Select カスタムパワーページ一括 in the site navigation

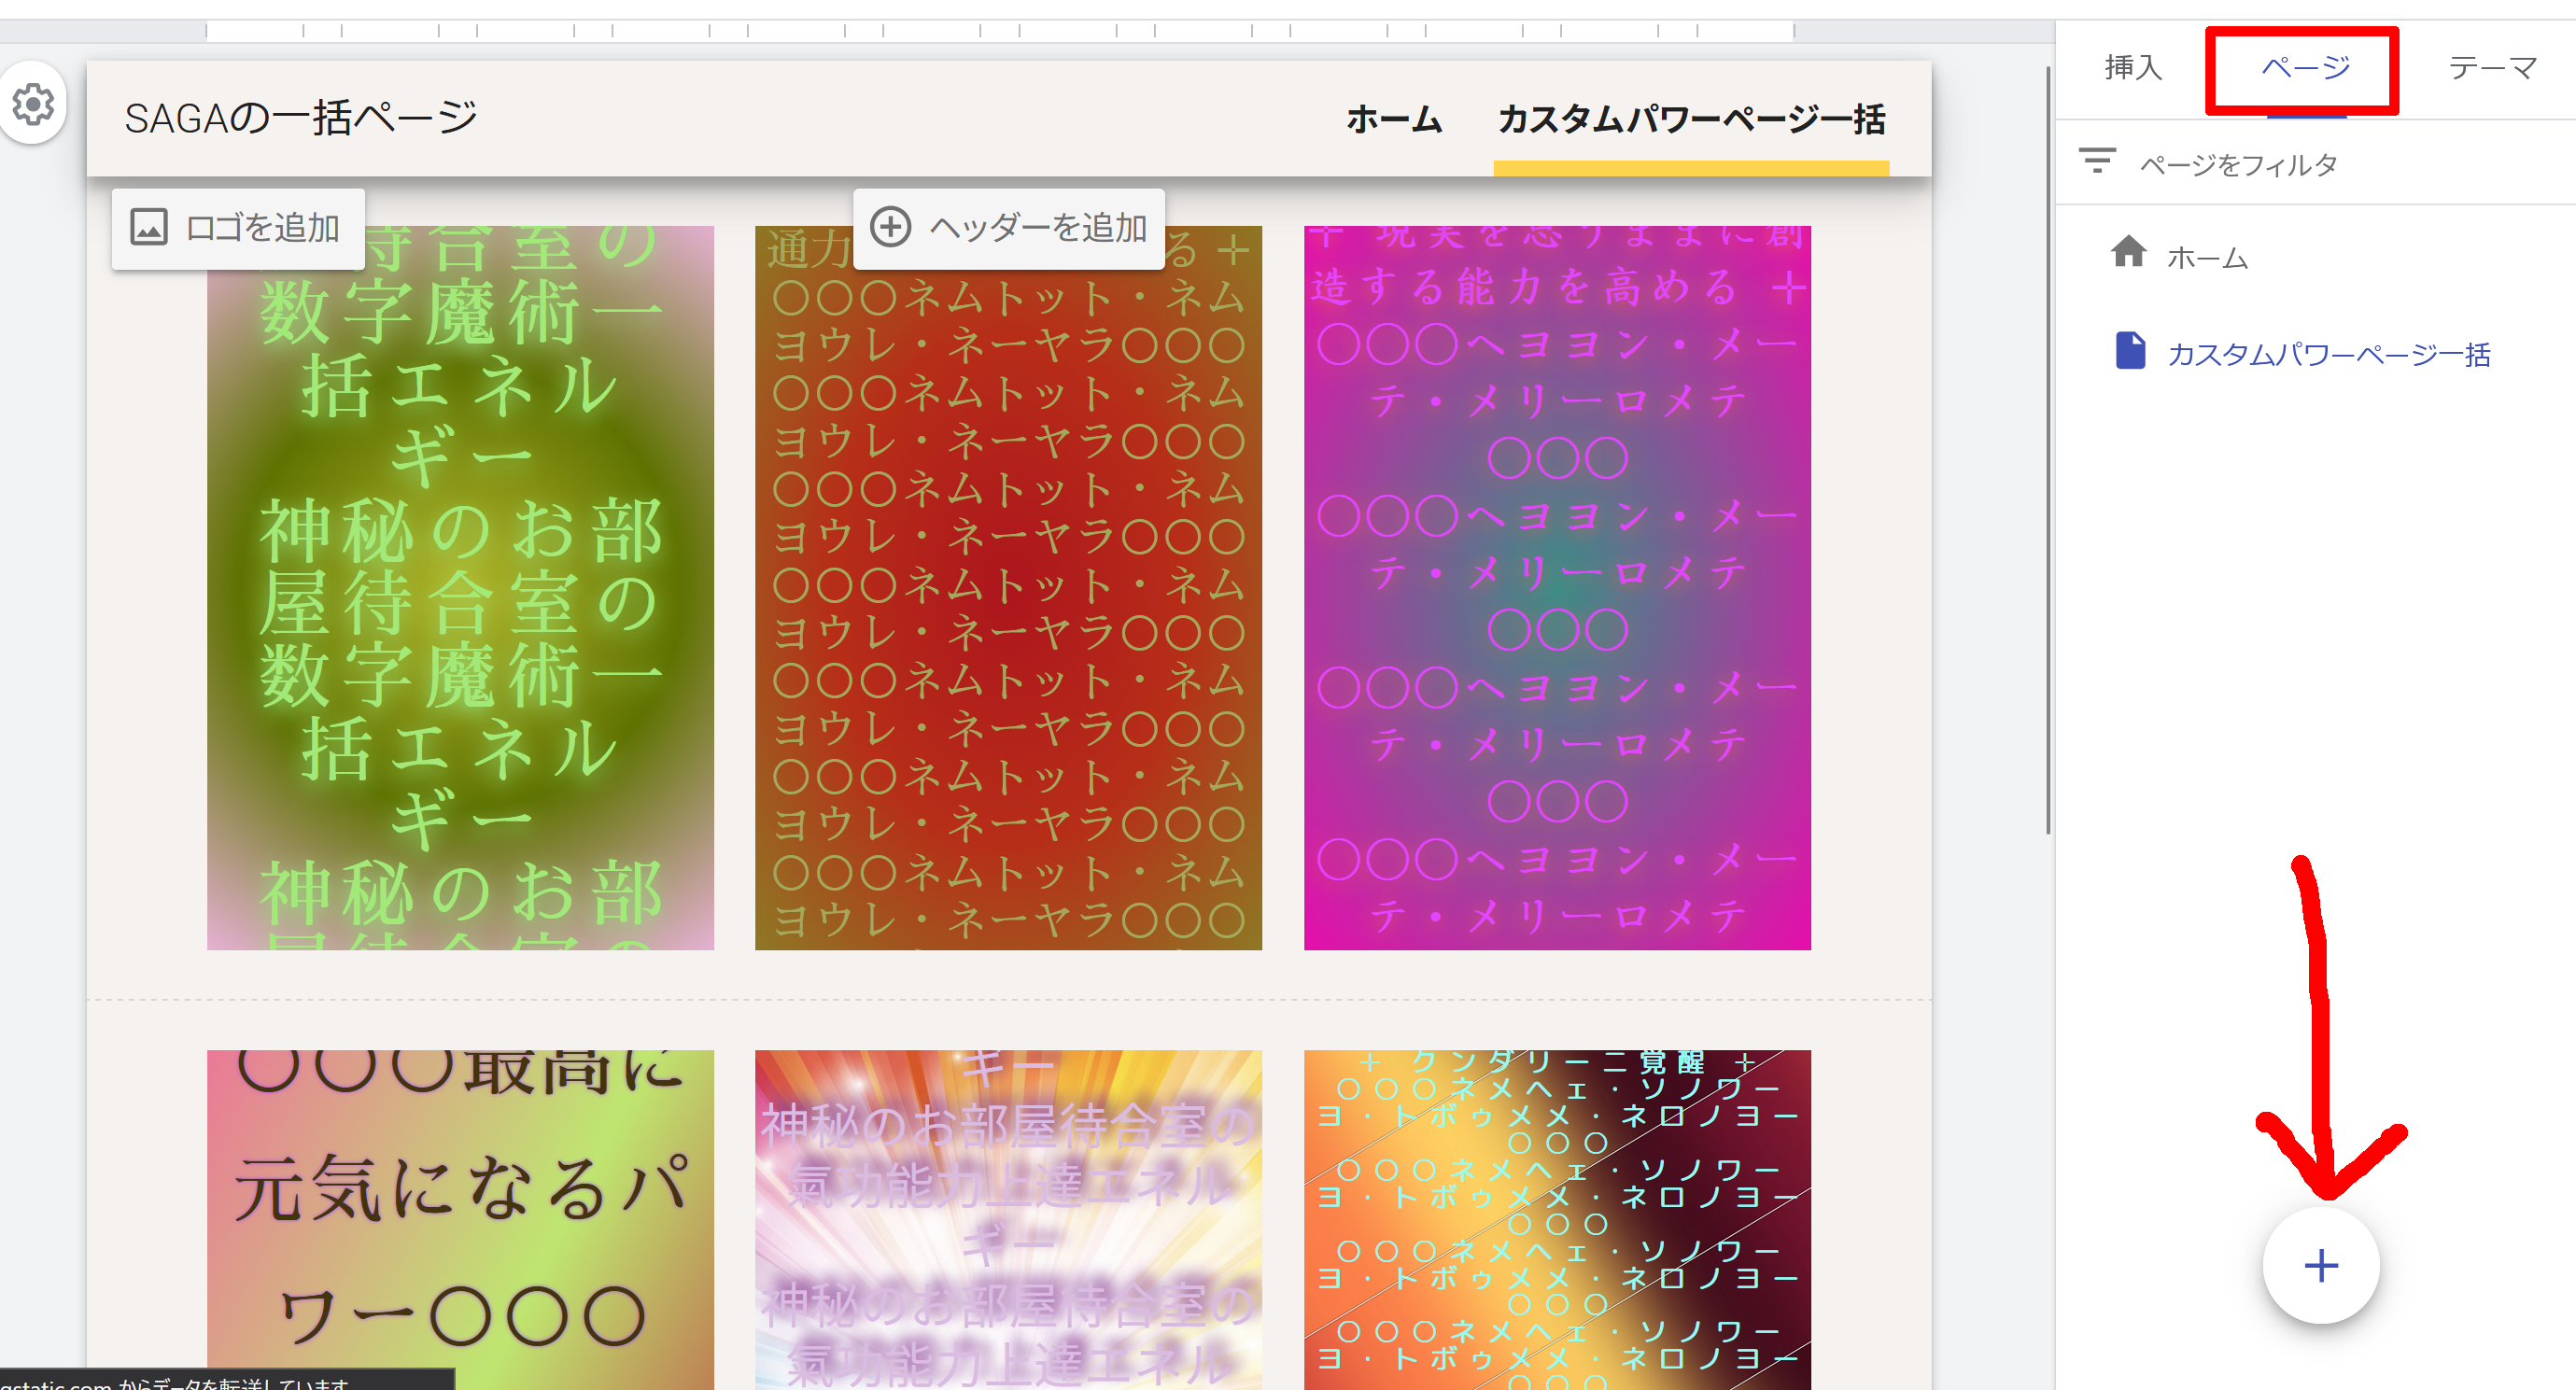point(1690,120)
